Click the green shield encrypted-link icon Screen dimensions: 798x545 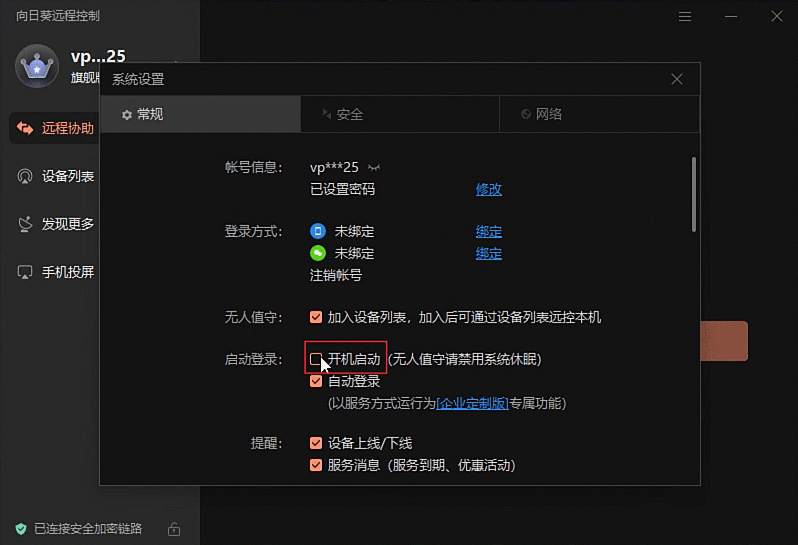pos(20,528)
